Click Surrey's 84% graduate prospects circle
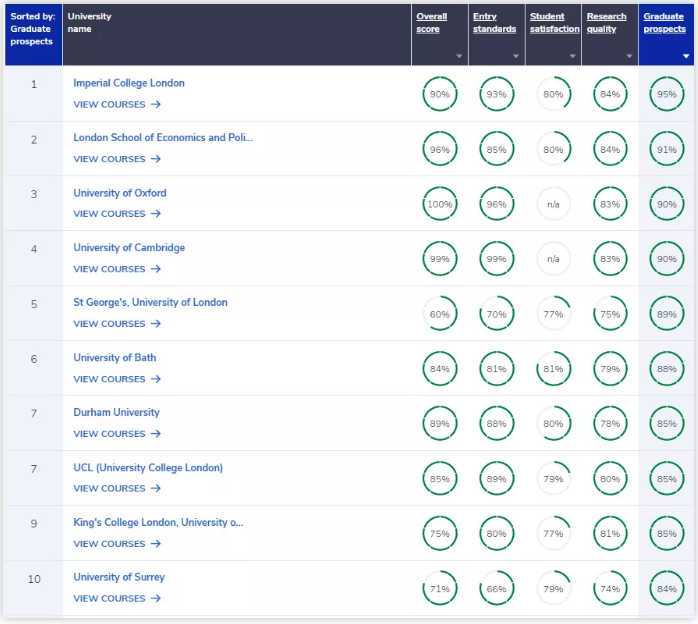698x624 pixels. coord(667,588)
